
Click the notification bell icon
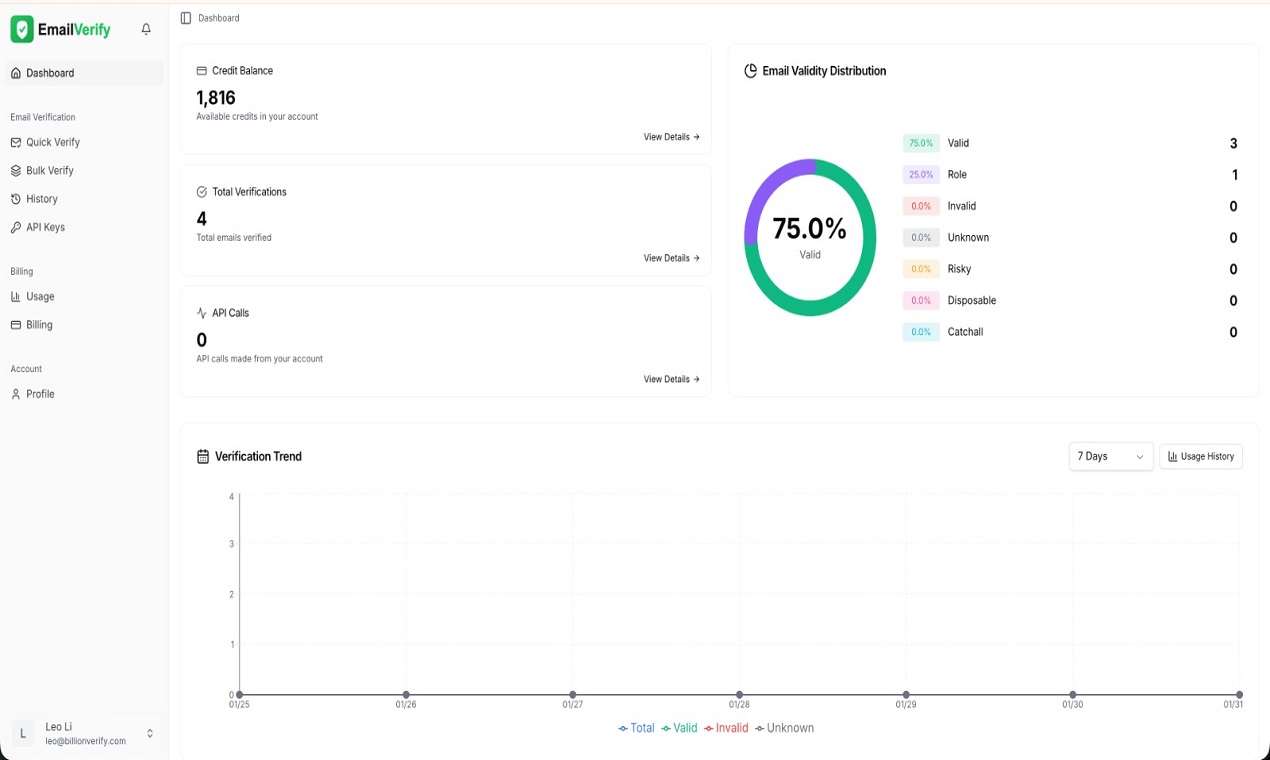(146, 29)
